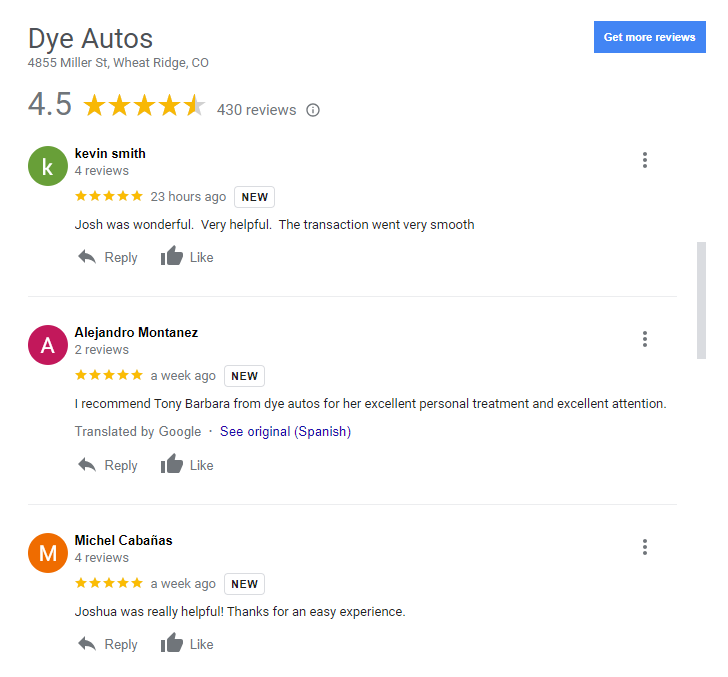
Task: Click the reviews list scrollbar thumb
Action: (701, 300)
